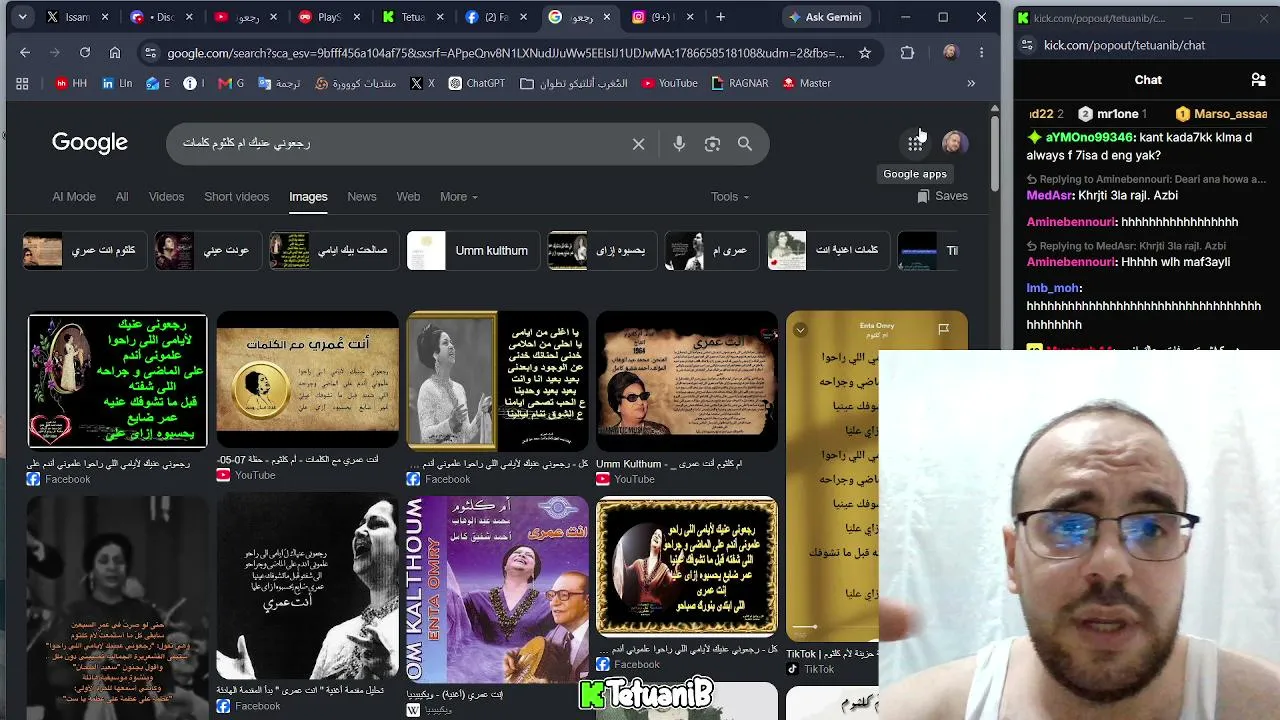1280x720 pixels.
Task: Switch to the Web tab
Action: [408, 197]
